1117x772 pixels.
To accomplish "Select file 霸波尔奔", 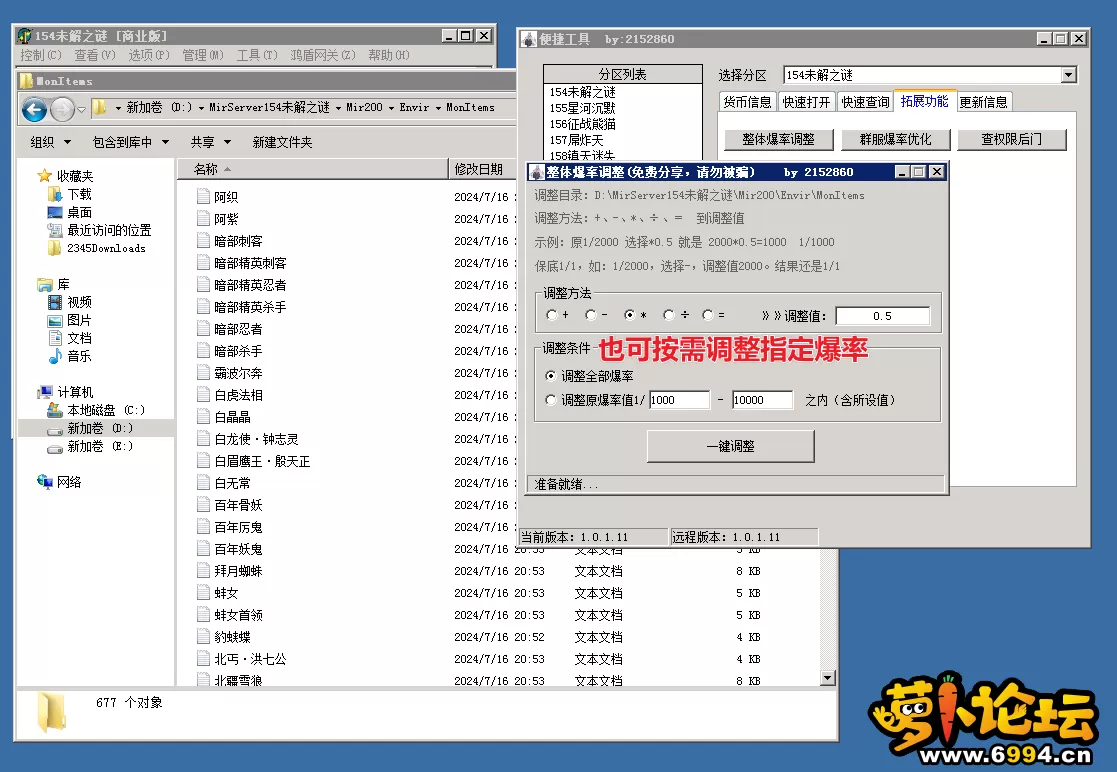I will pos(238,372).
